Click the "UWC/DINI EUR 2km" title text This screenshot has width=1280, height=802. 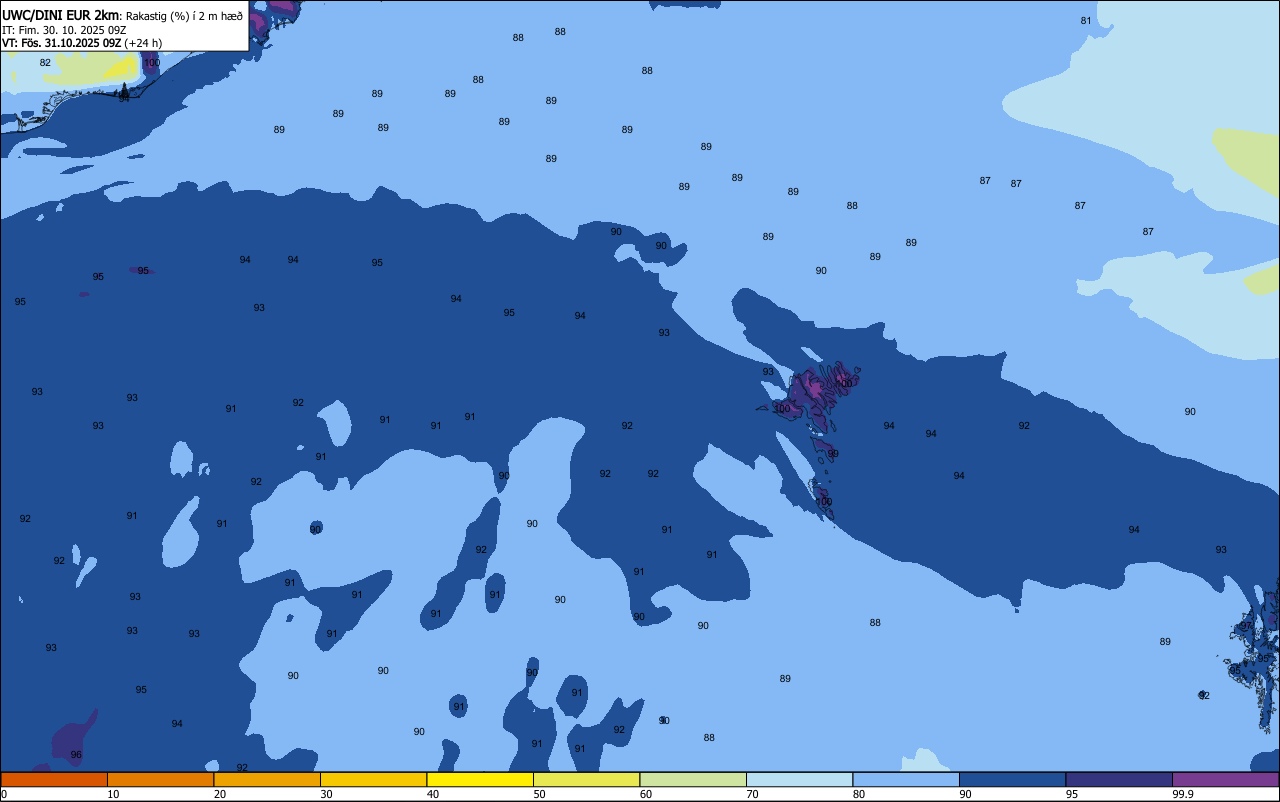click(x=61, y=15)
